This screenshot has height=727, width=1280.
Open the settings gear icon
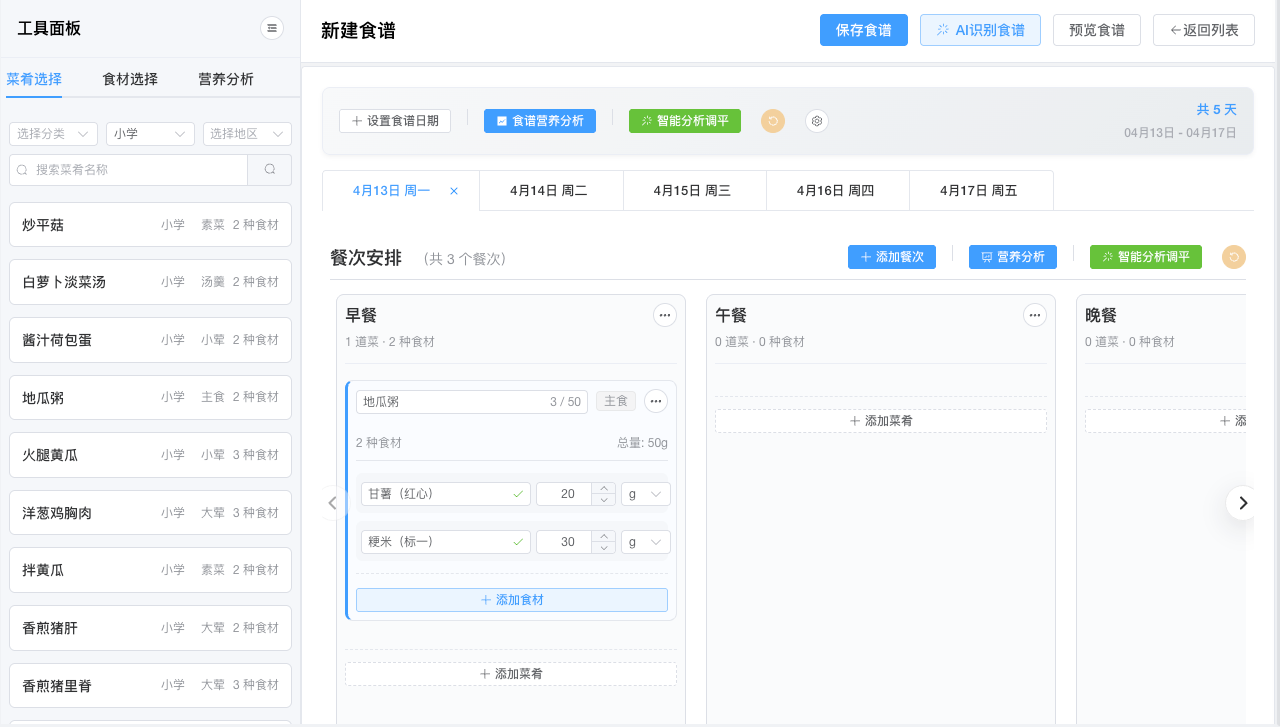pyautogui.click(x=817, y=121)
